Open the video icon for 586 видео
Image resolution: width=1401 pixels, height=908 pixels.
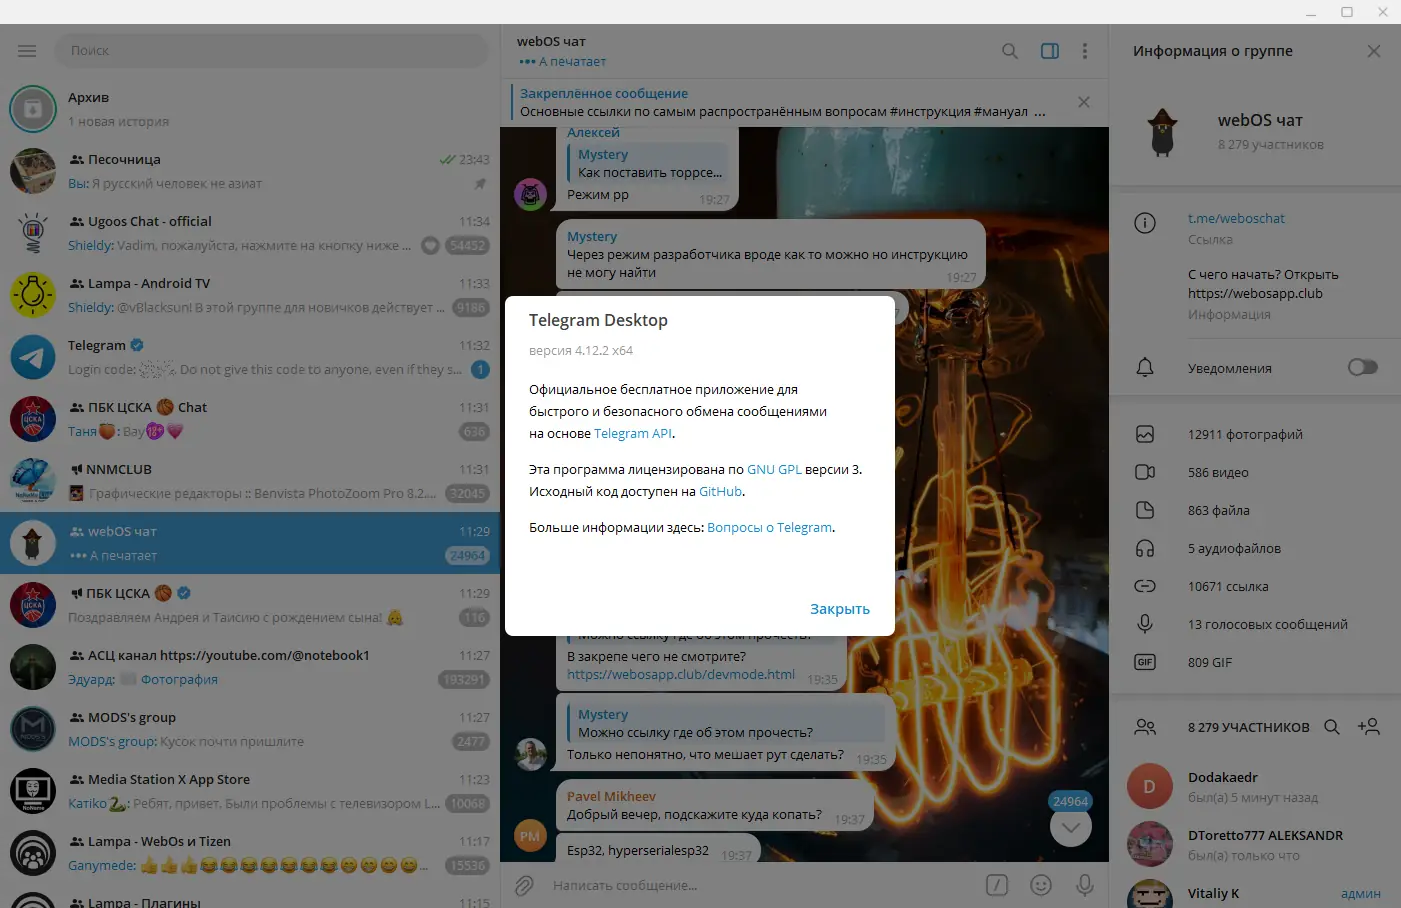pos(1145,472)
